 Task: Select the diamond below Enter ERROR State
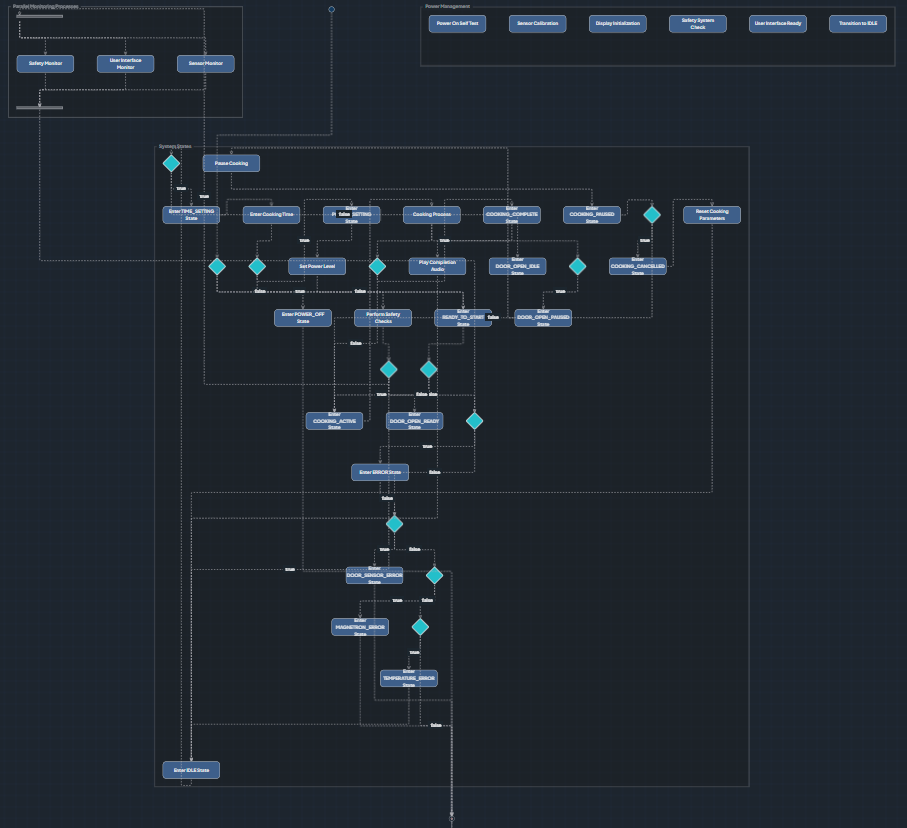394,524
